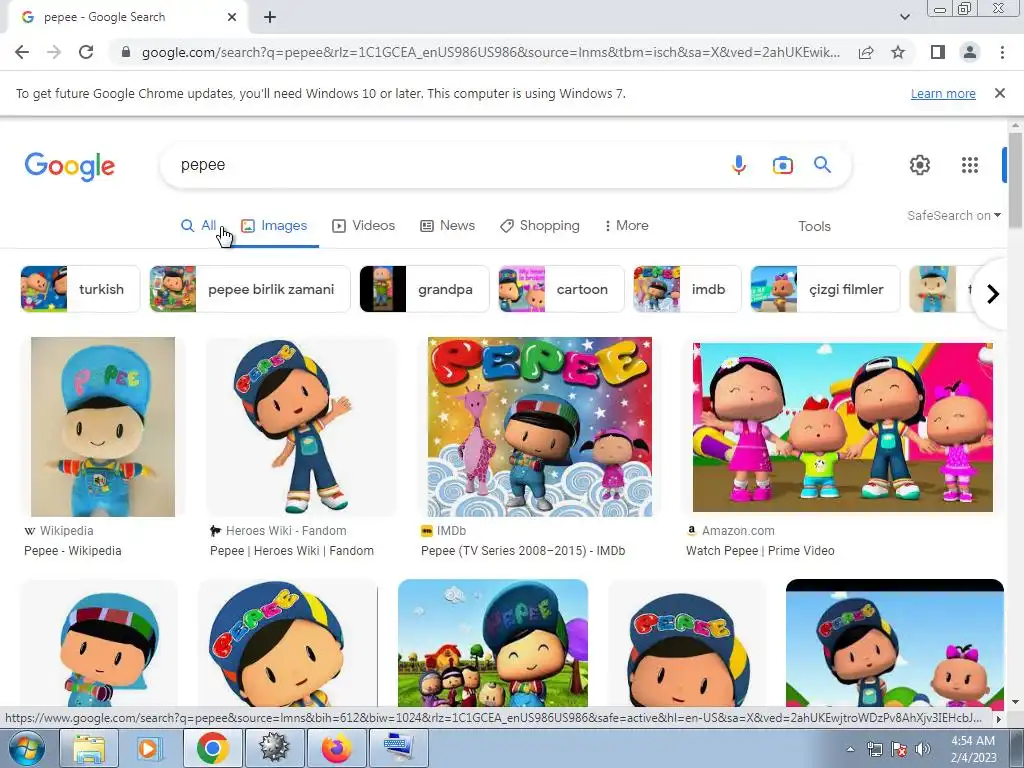Select the pepee birlik zamani chip
Image resolution: width=1024 pixels, height=768 pixels.
click(x=250, y=289)
